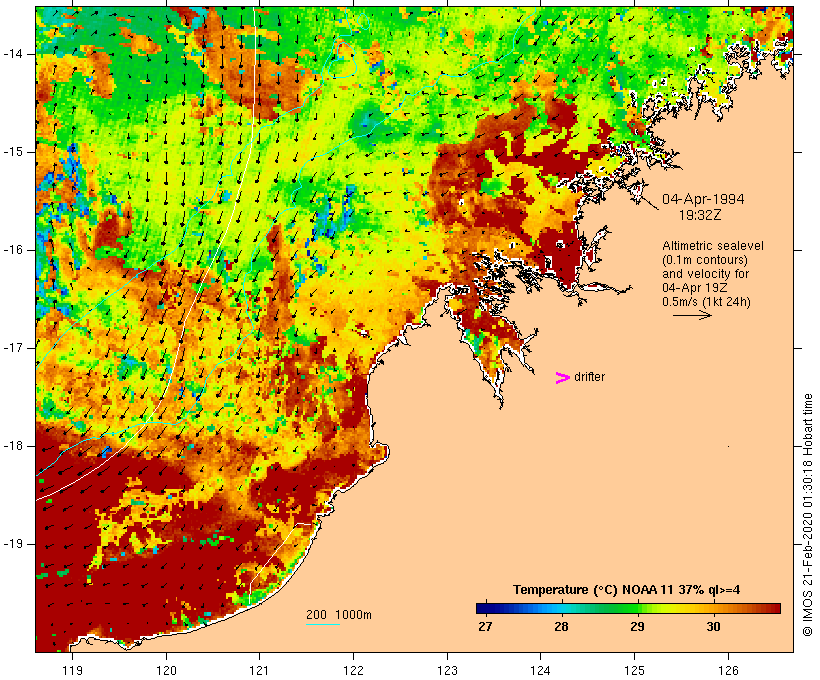Click the magenta drifter marker symbol
This screenshot has height=680, width=820.
click(x=562, y=378)
